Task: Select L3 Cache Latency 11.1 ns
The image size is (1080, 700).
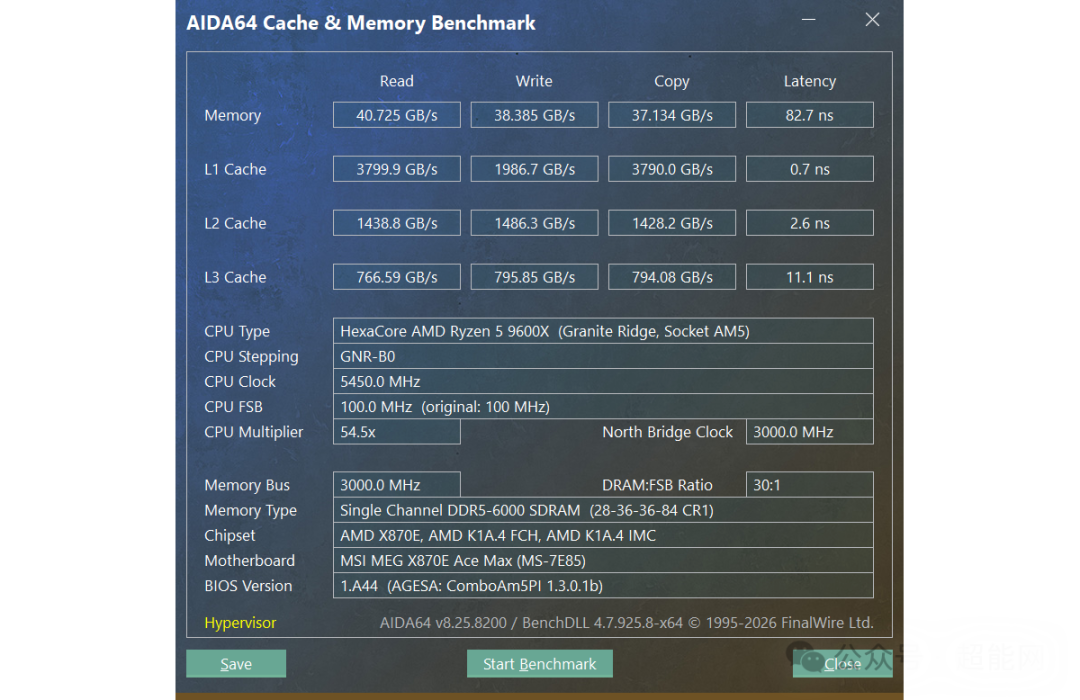Action: [809, 277]
